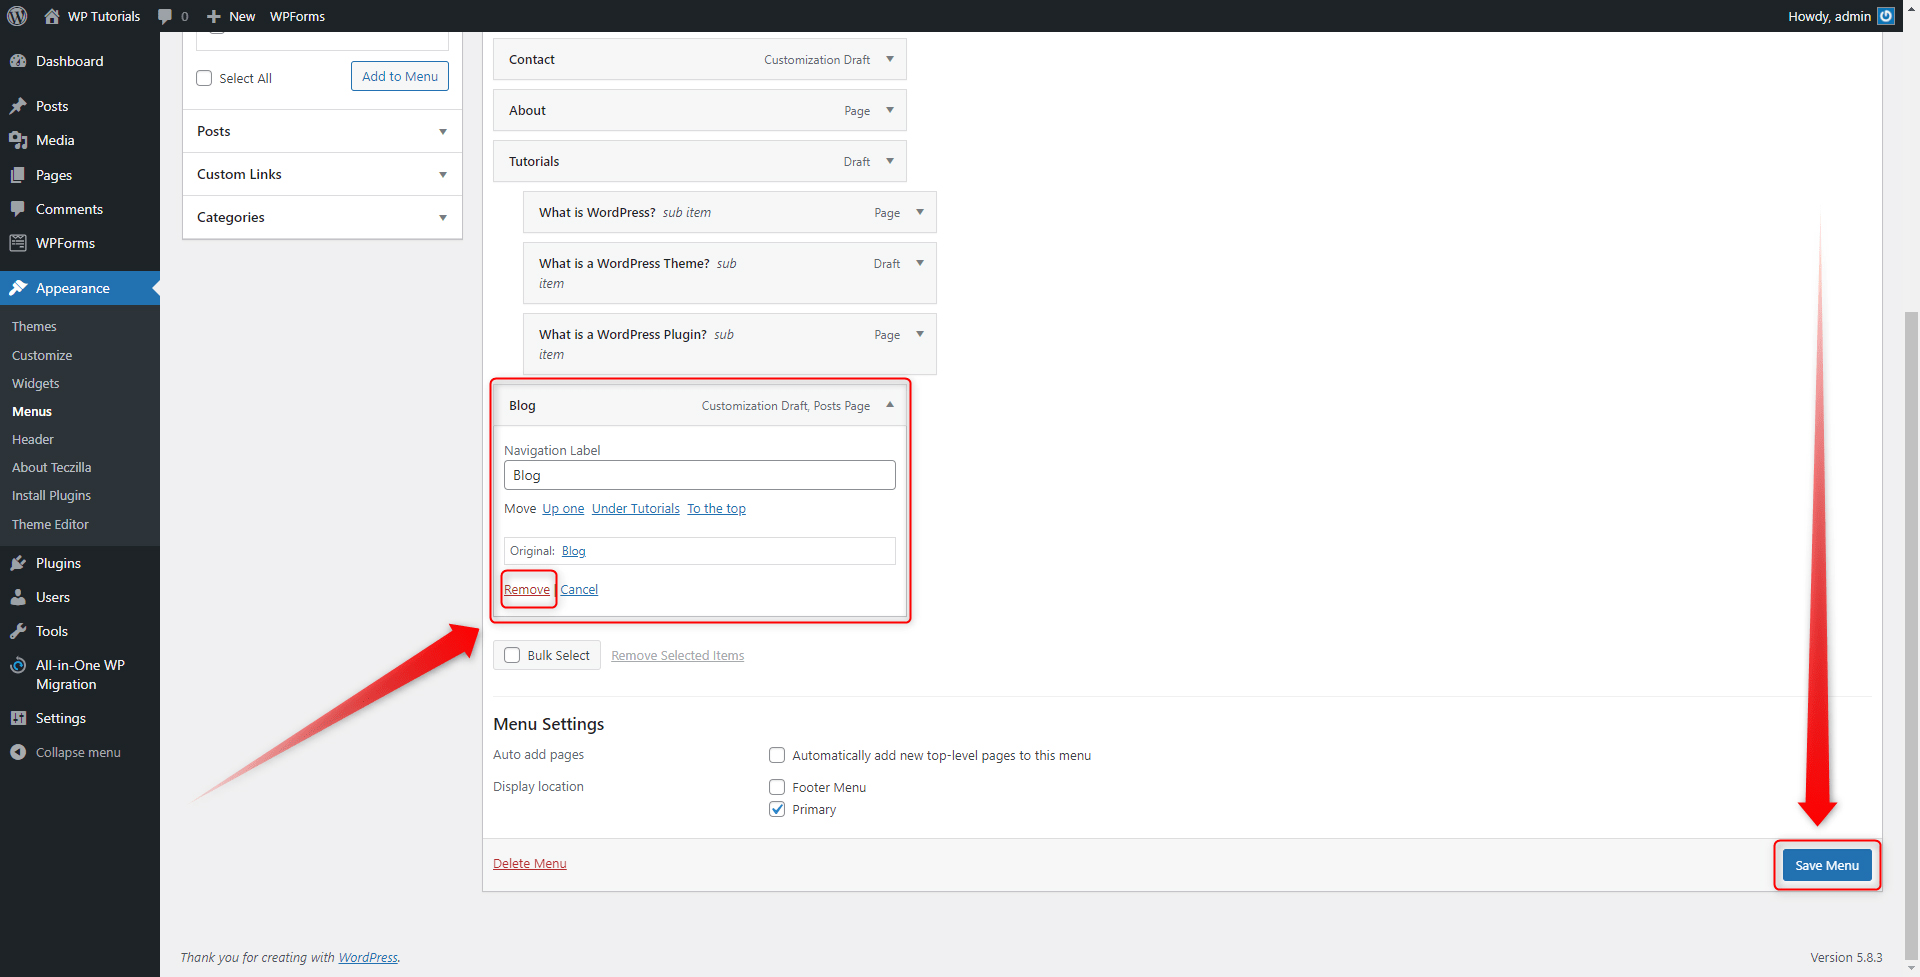The width and height of the screenshot is (1920, 977).
Task: Click the admin user avatar icon
Action: [x=1886, y=16]
